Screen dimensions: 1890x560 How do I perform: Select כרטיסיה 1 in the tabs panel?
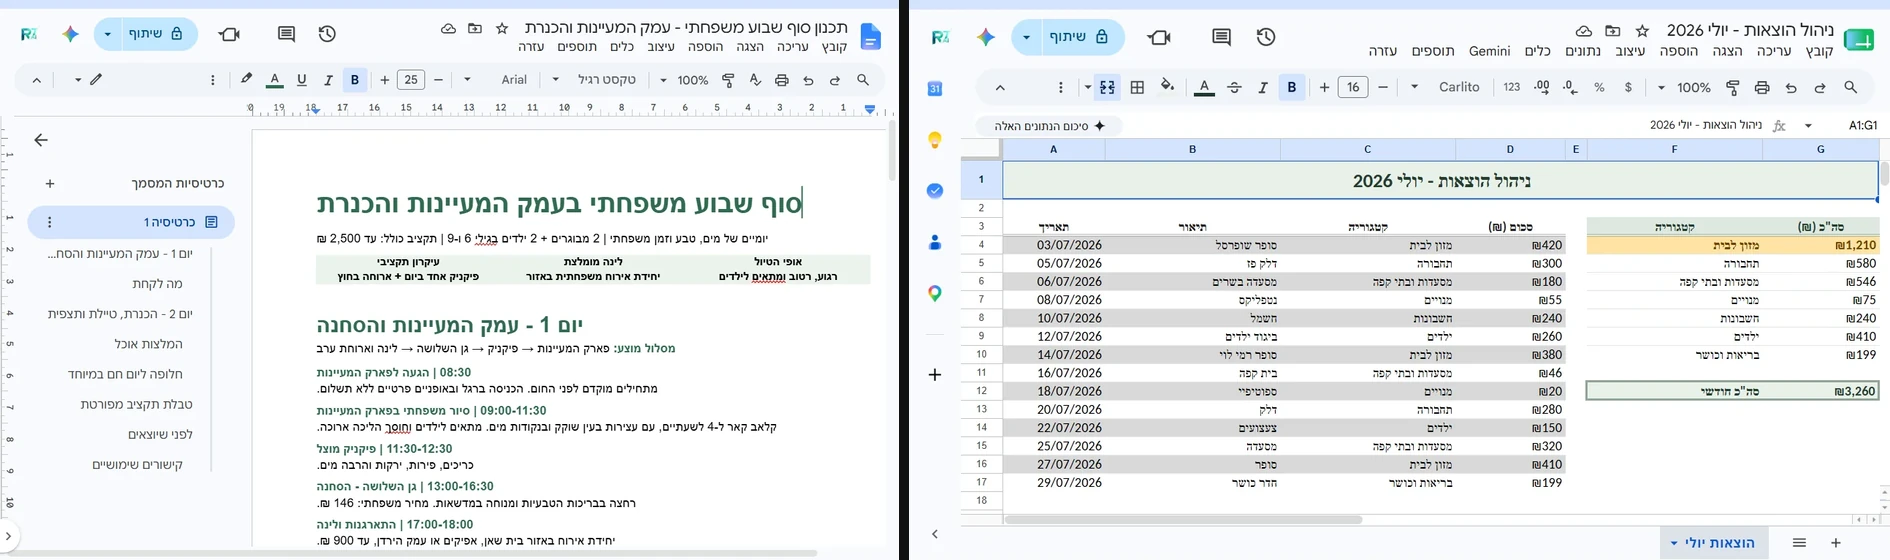[131, 222]
